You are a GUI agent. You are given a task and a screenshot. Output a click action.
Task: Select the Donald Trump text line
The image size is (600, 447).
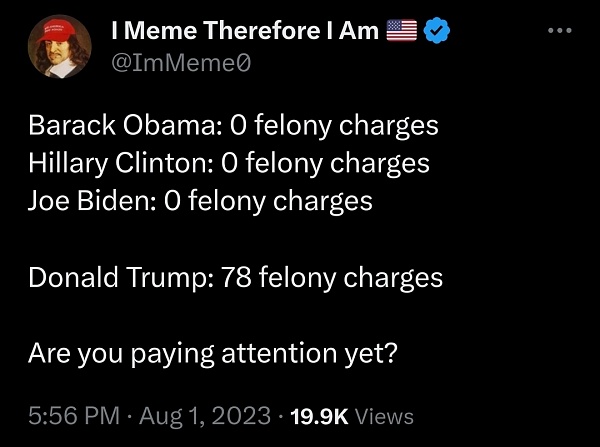pyautogui.click(x=235, y=277)
